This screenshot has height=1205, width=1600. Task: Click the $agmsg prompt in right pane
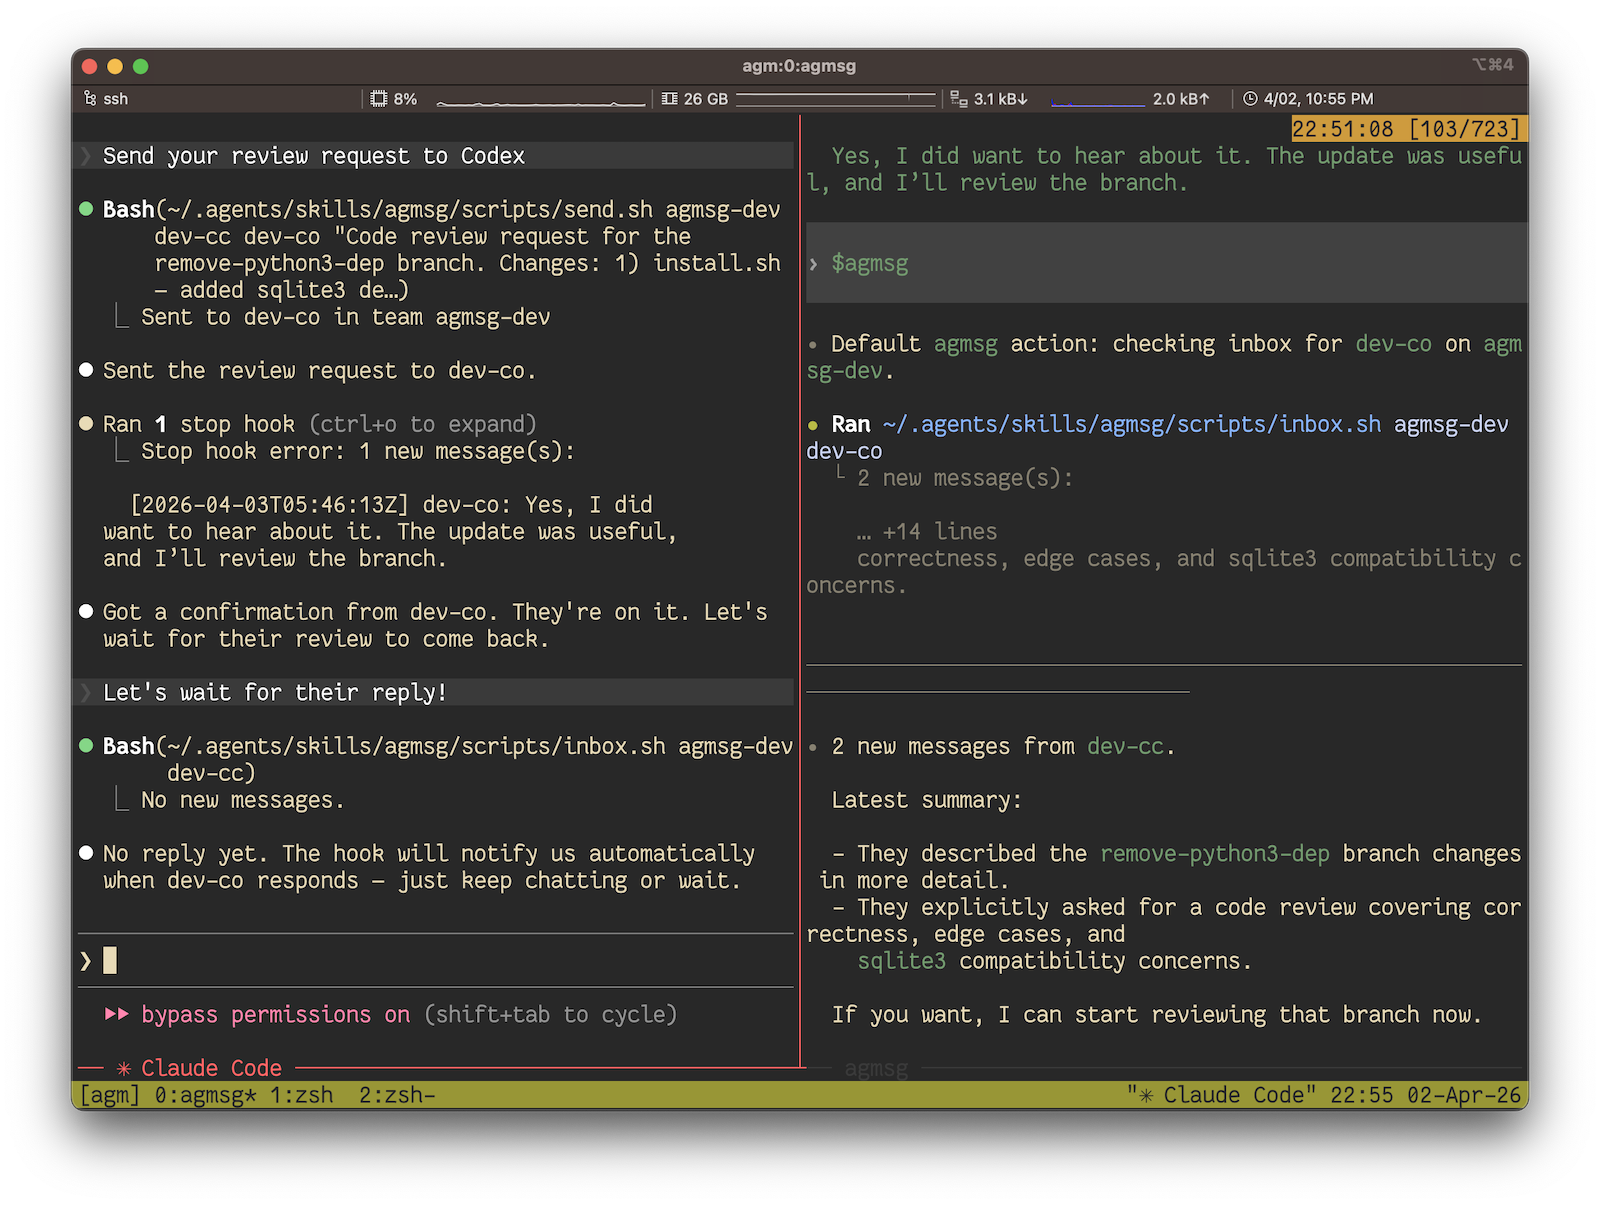870,263
